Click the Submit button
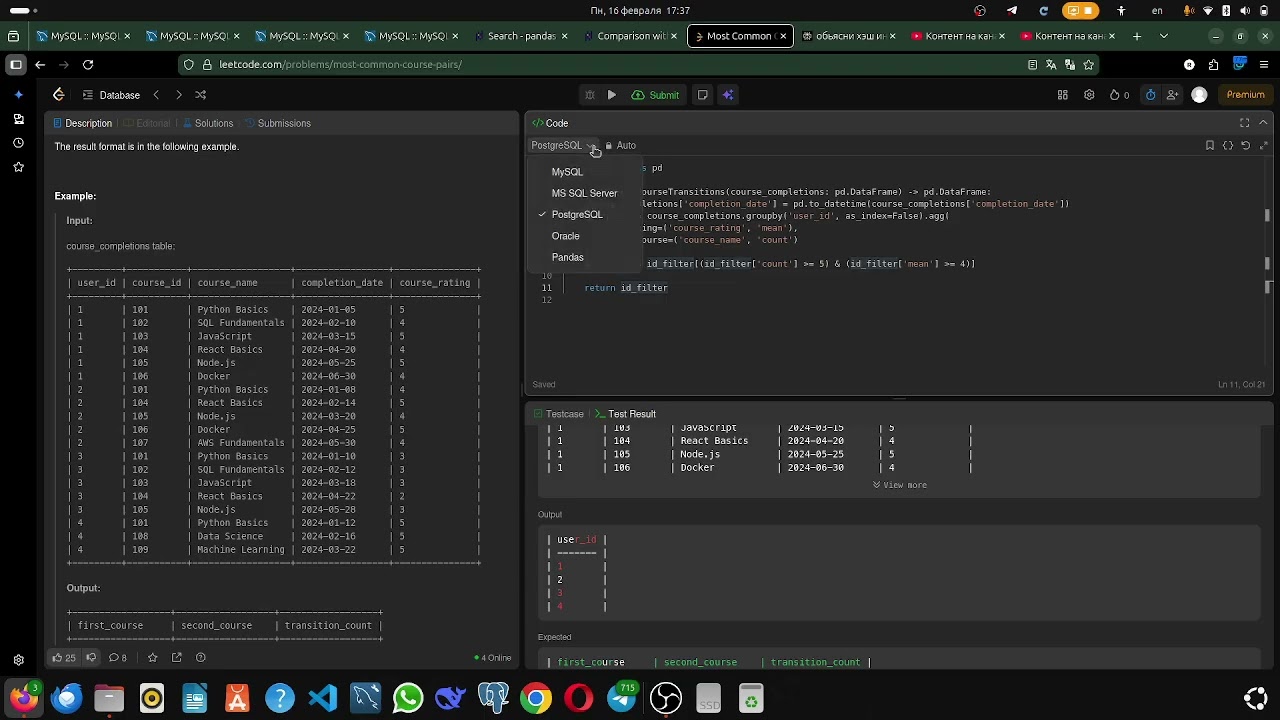1280x720 pixels. coord(656,95)
